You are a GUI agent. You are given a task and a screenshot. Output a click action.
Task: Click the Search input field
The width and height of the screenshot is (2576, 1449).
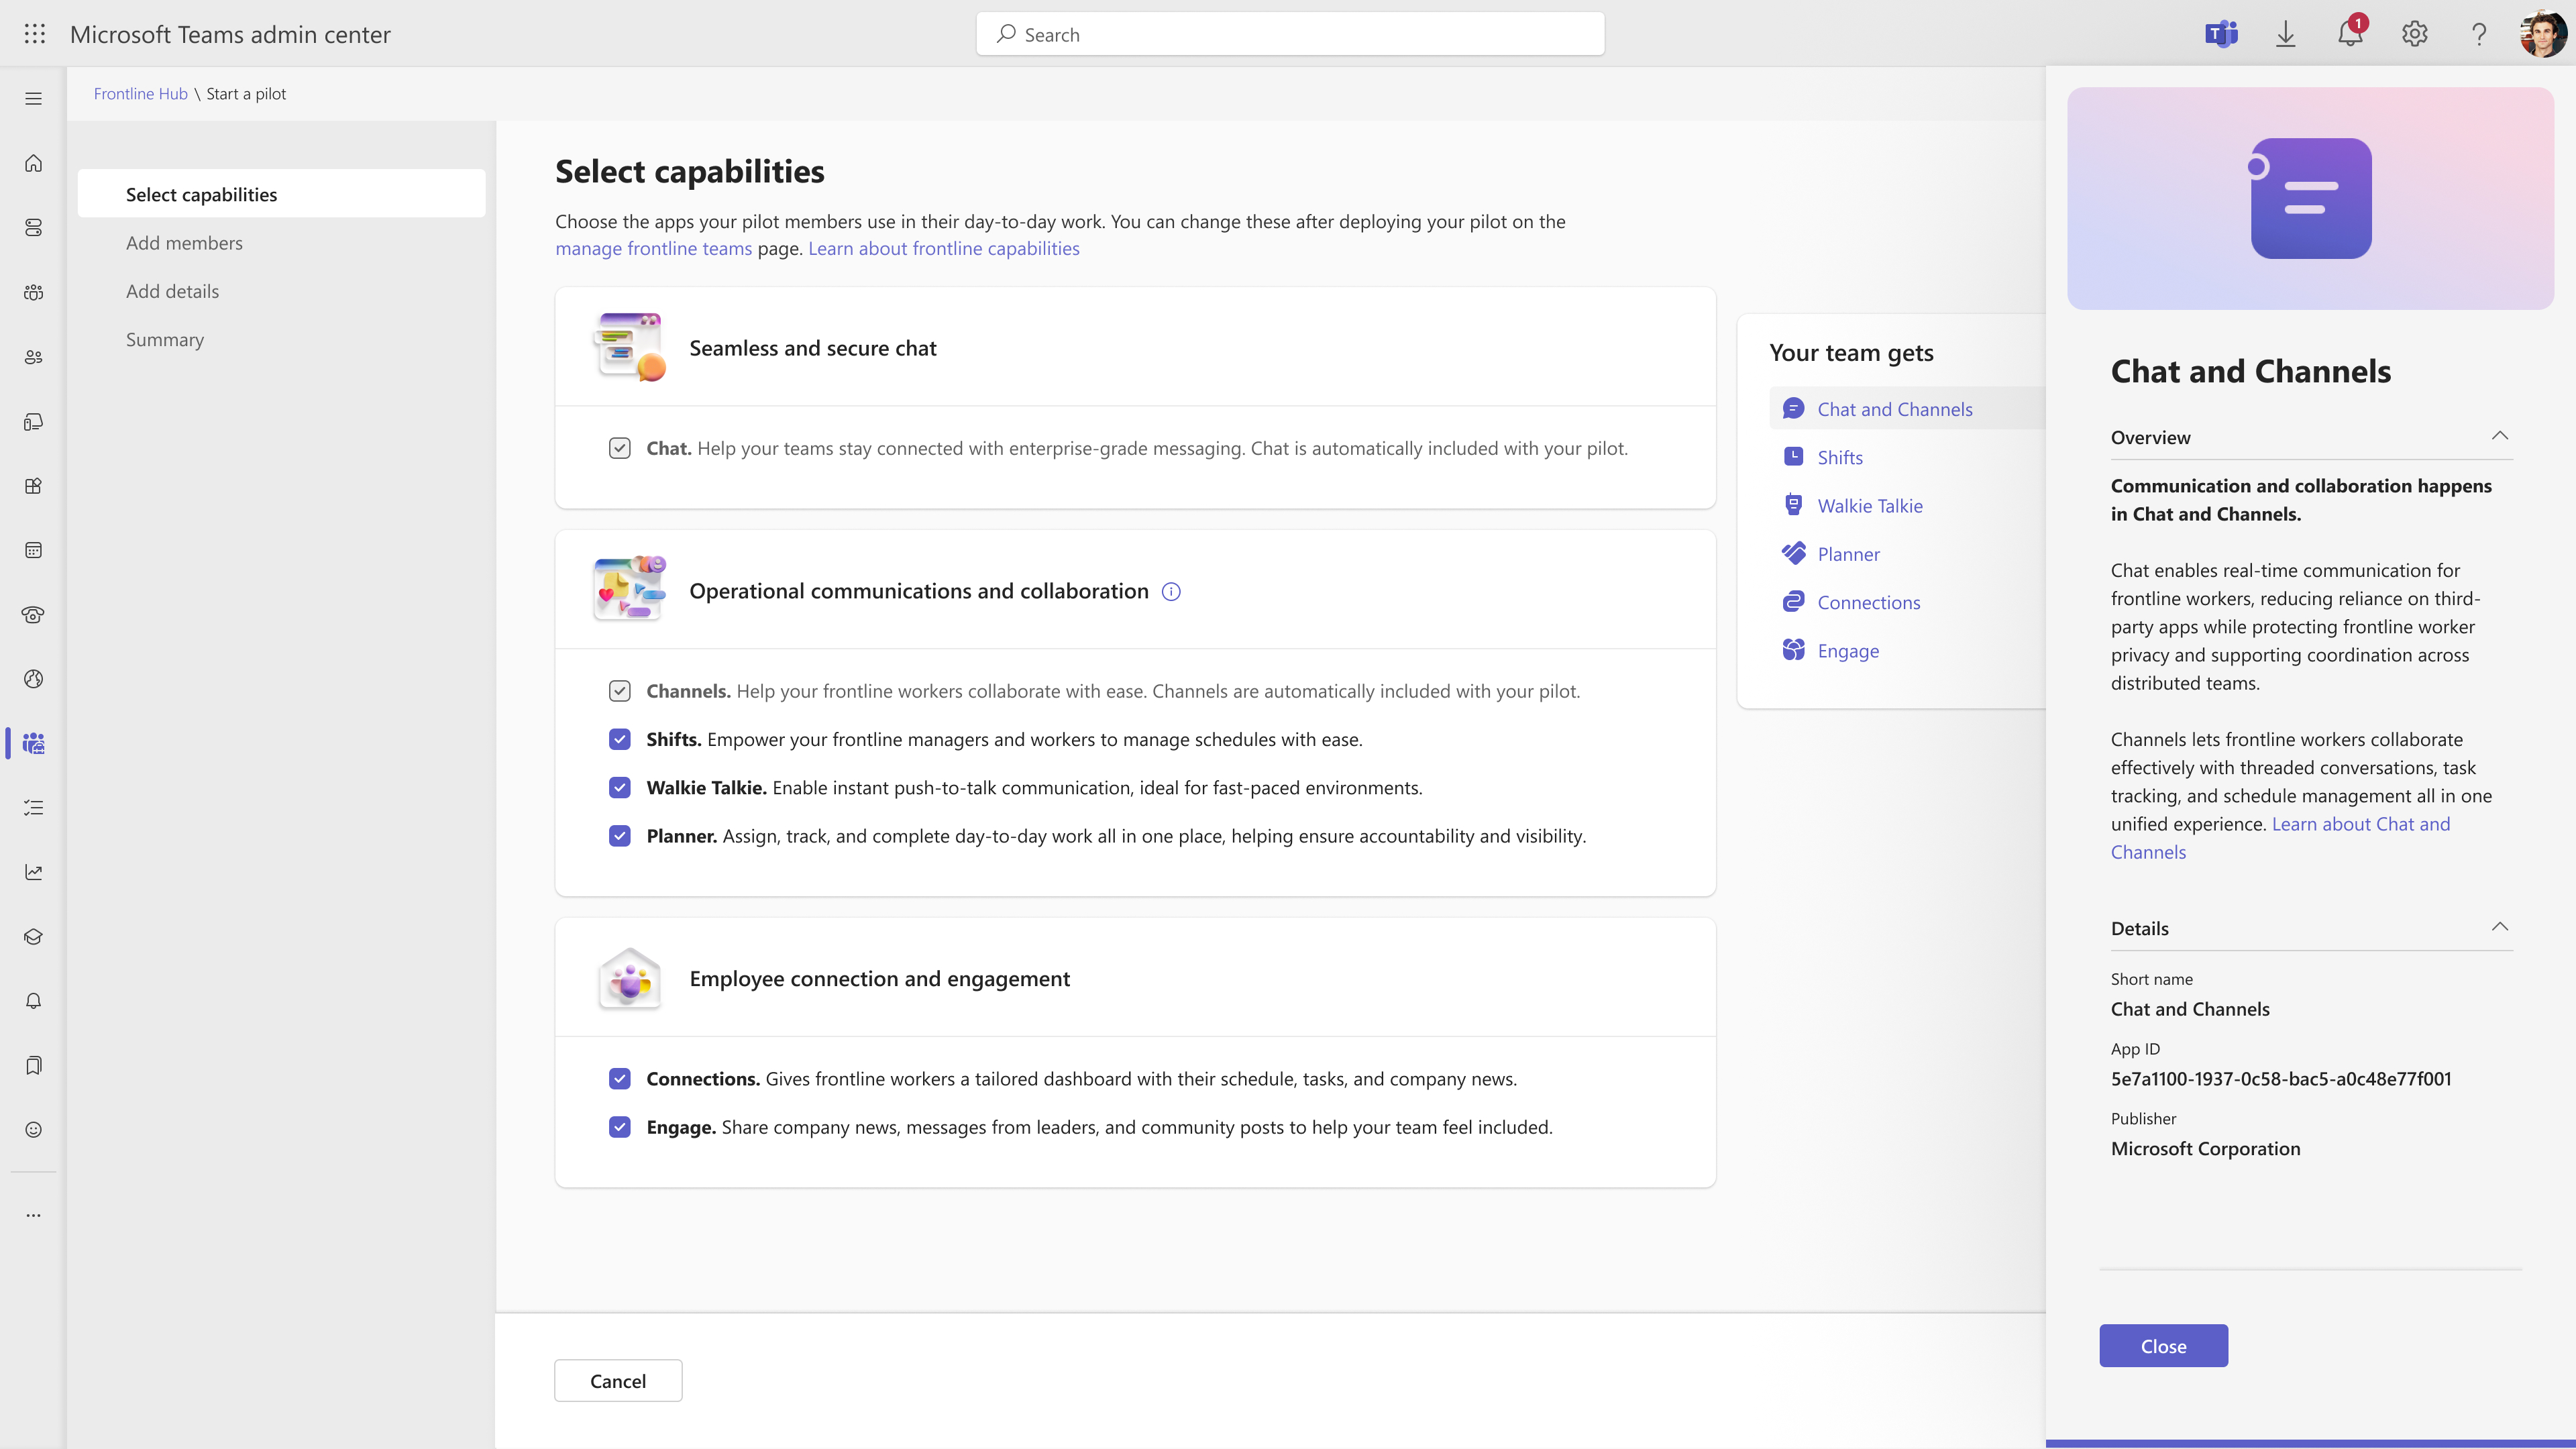pyautogui.click(x=1290, y=34)
